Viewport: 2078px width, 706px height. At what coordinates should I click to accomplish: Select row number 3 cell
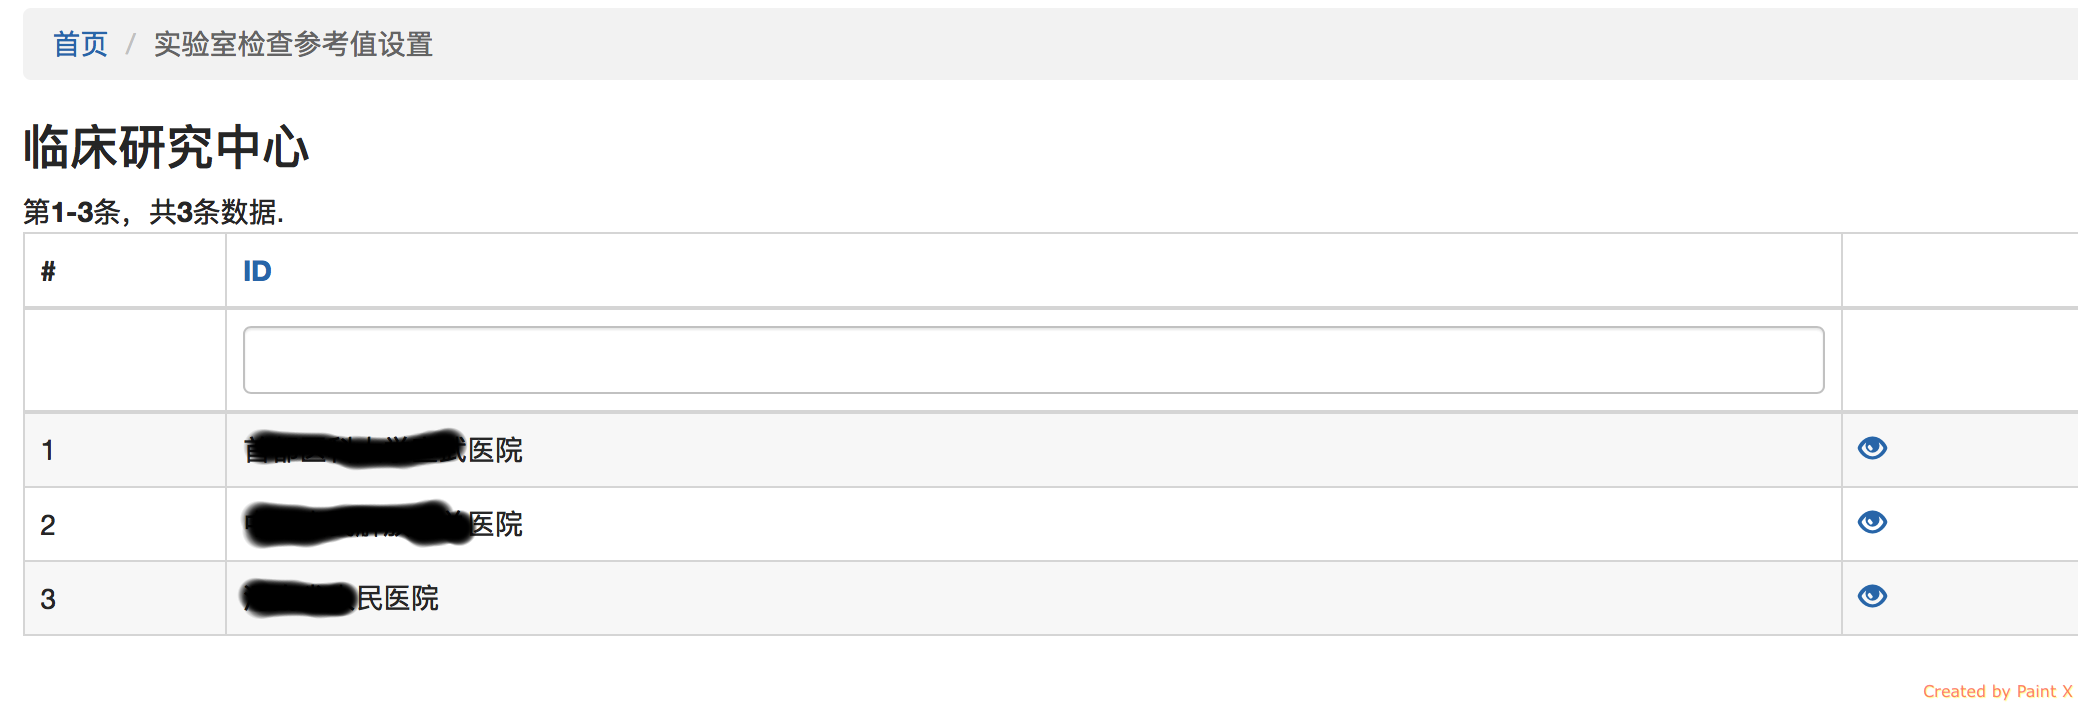click(x=48, y=598)
